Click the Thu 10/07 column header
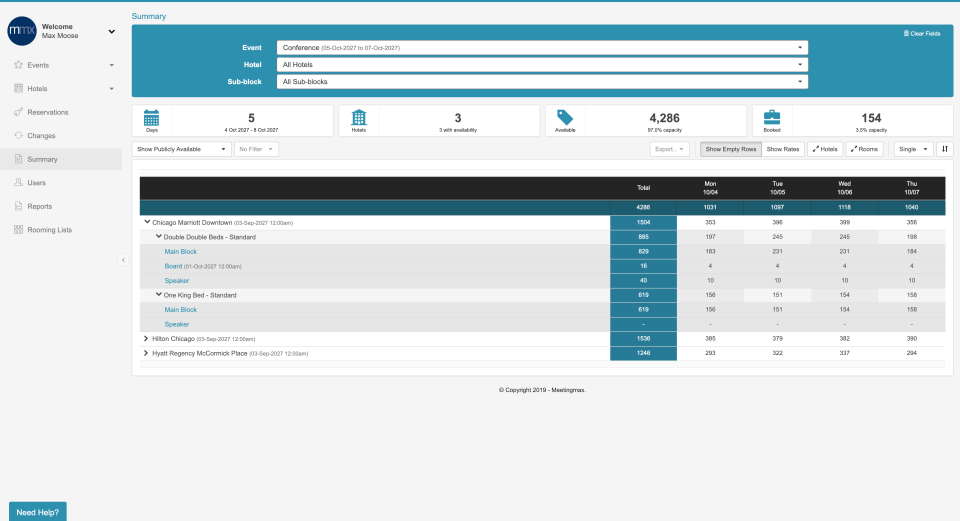Screen dimensions: 960x521 (912, 188)
